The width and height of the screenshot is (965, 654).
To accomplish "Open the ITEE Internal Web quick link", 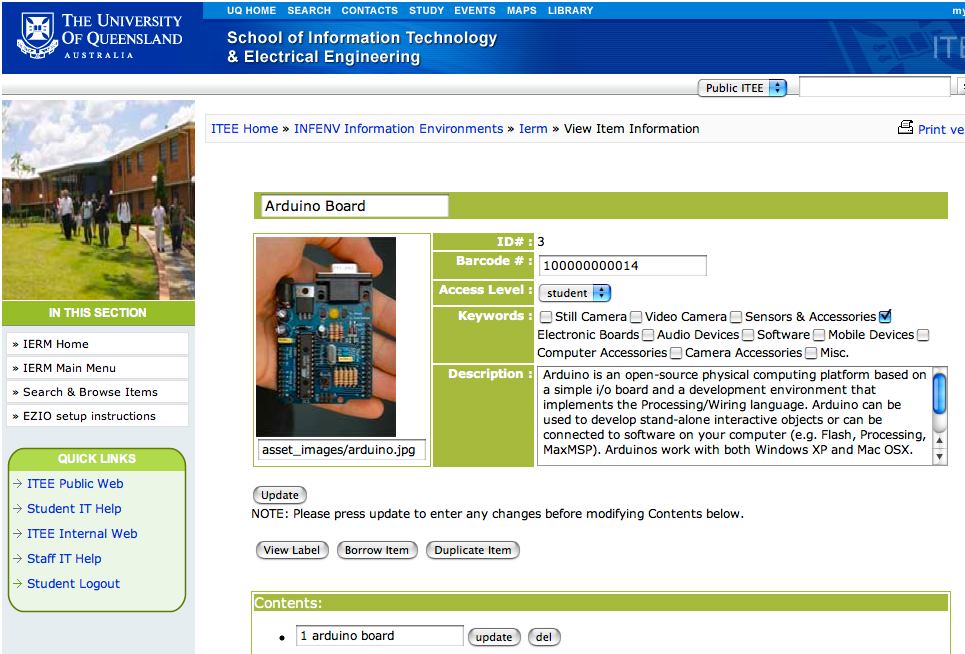I will (x=82, y=533).
